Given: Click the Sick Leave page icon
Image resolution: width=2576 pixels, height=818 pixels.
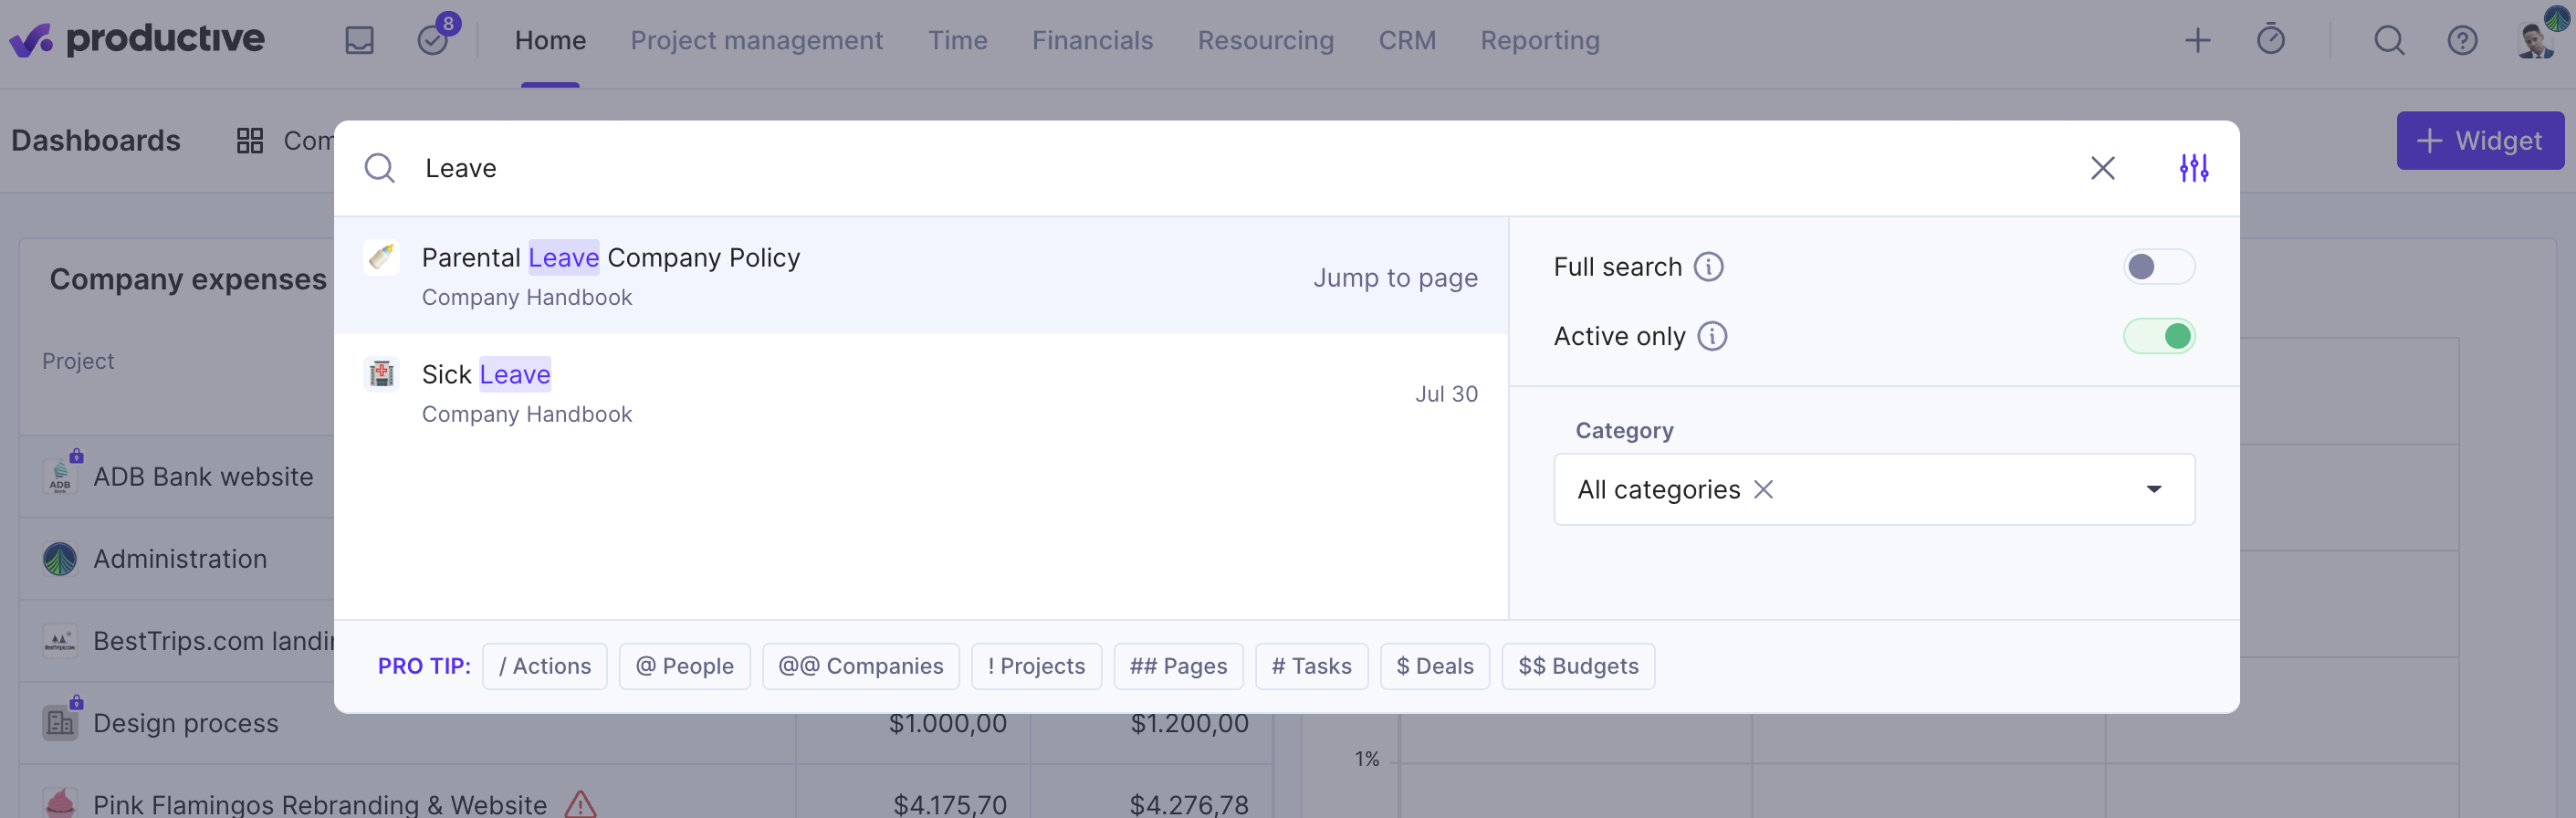Looking at the screenshot, I should click(381, 374).
